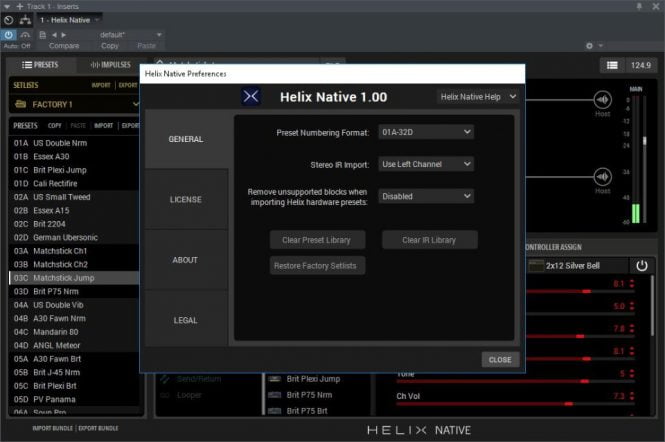Expand the arrow next to the settings gear
Screen dimensions: 665x442
[601, 45]
